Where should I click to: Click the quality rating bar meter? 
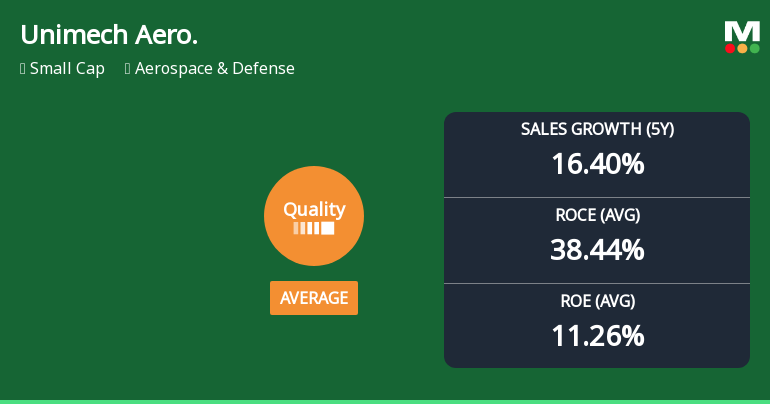click(313, 228)
